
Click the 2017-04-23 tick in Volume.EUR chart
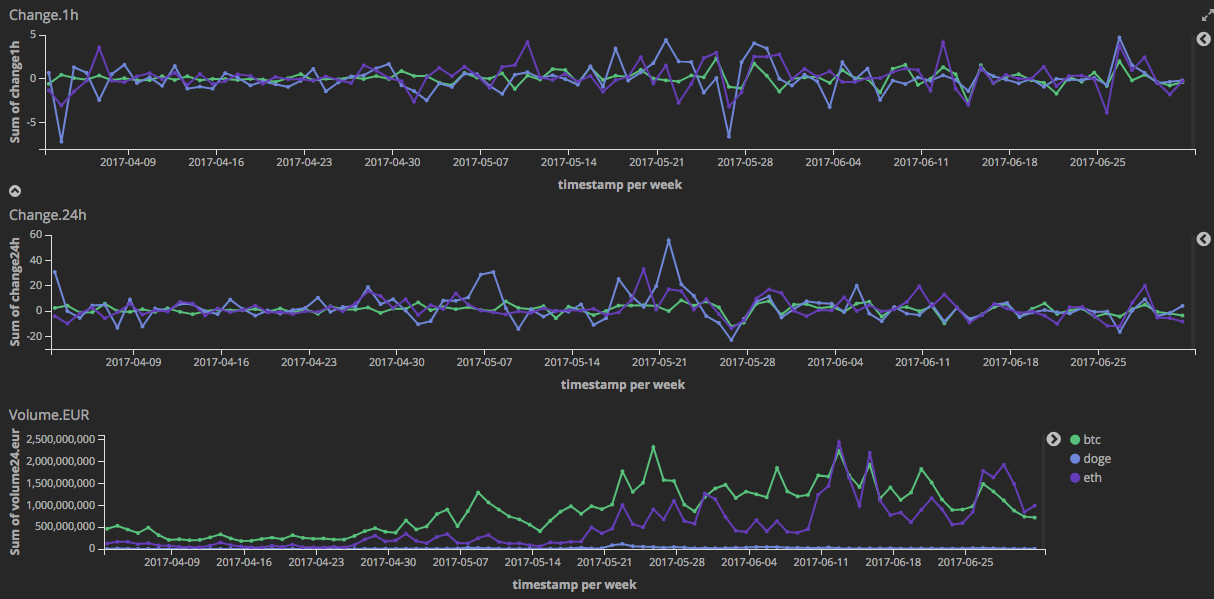318,562
